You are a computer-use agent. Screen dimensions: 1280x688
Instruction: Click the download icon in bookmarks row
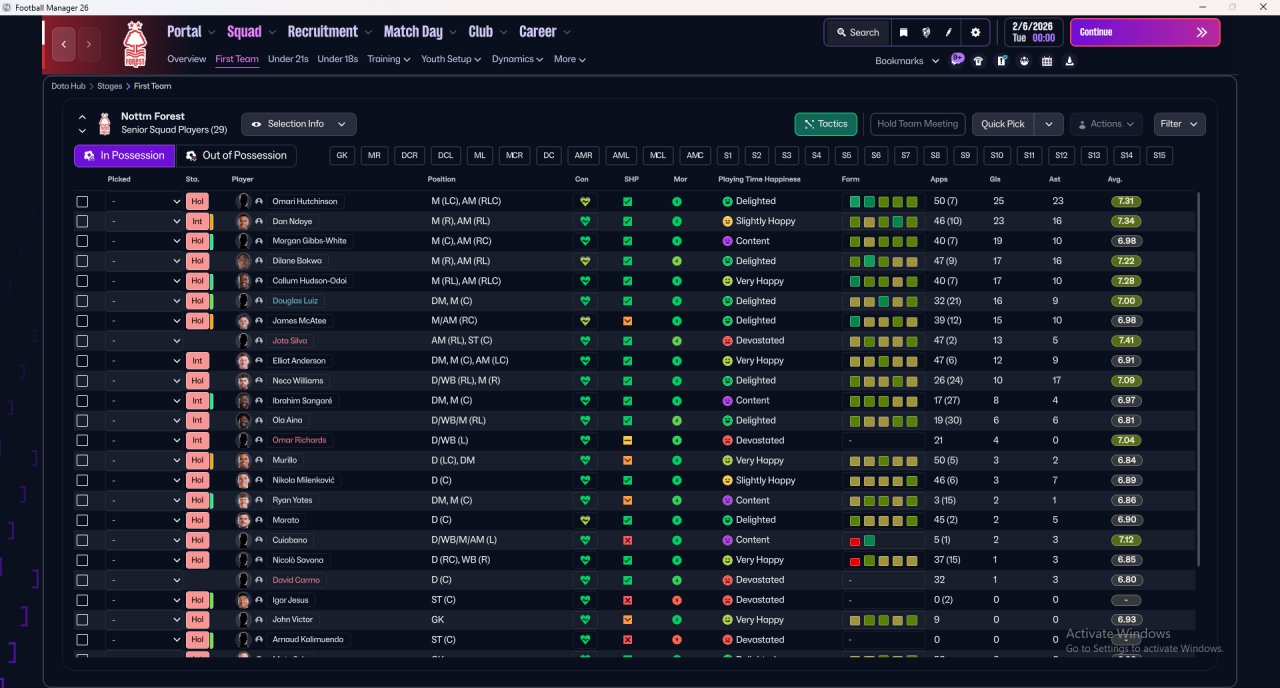1070,61
